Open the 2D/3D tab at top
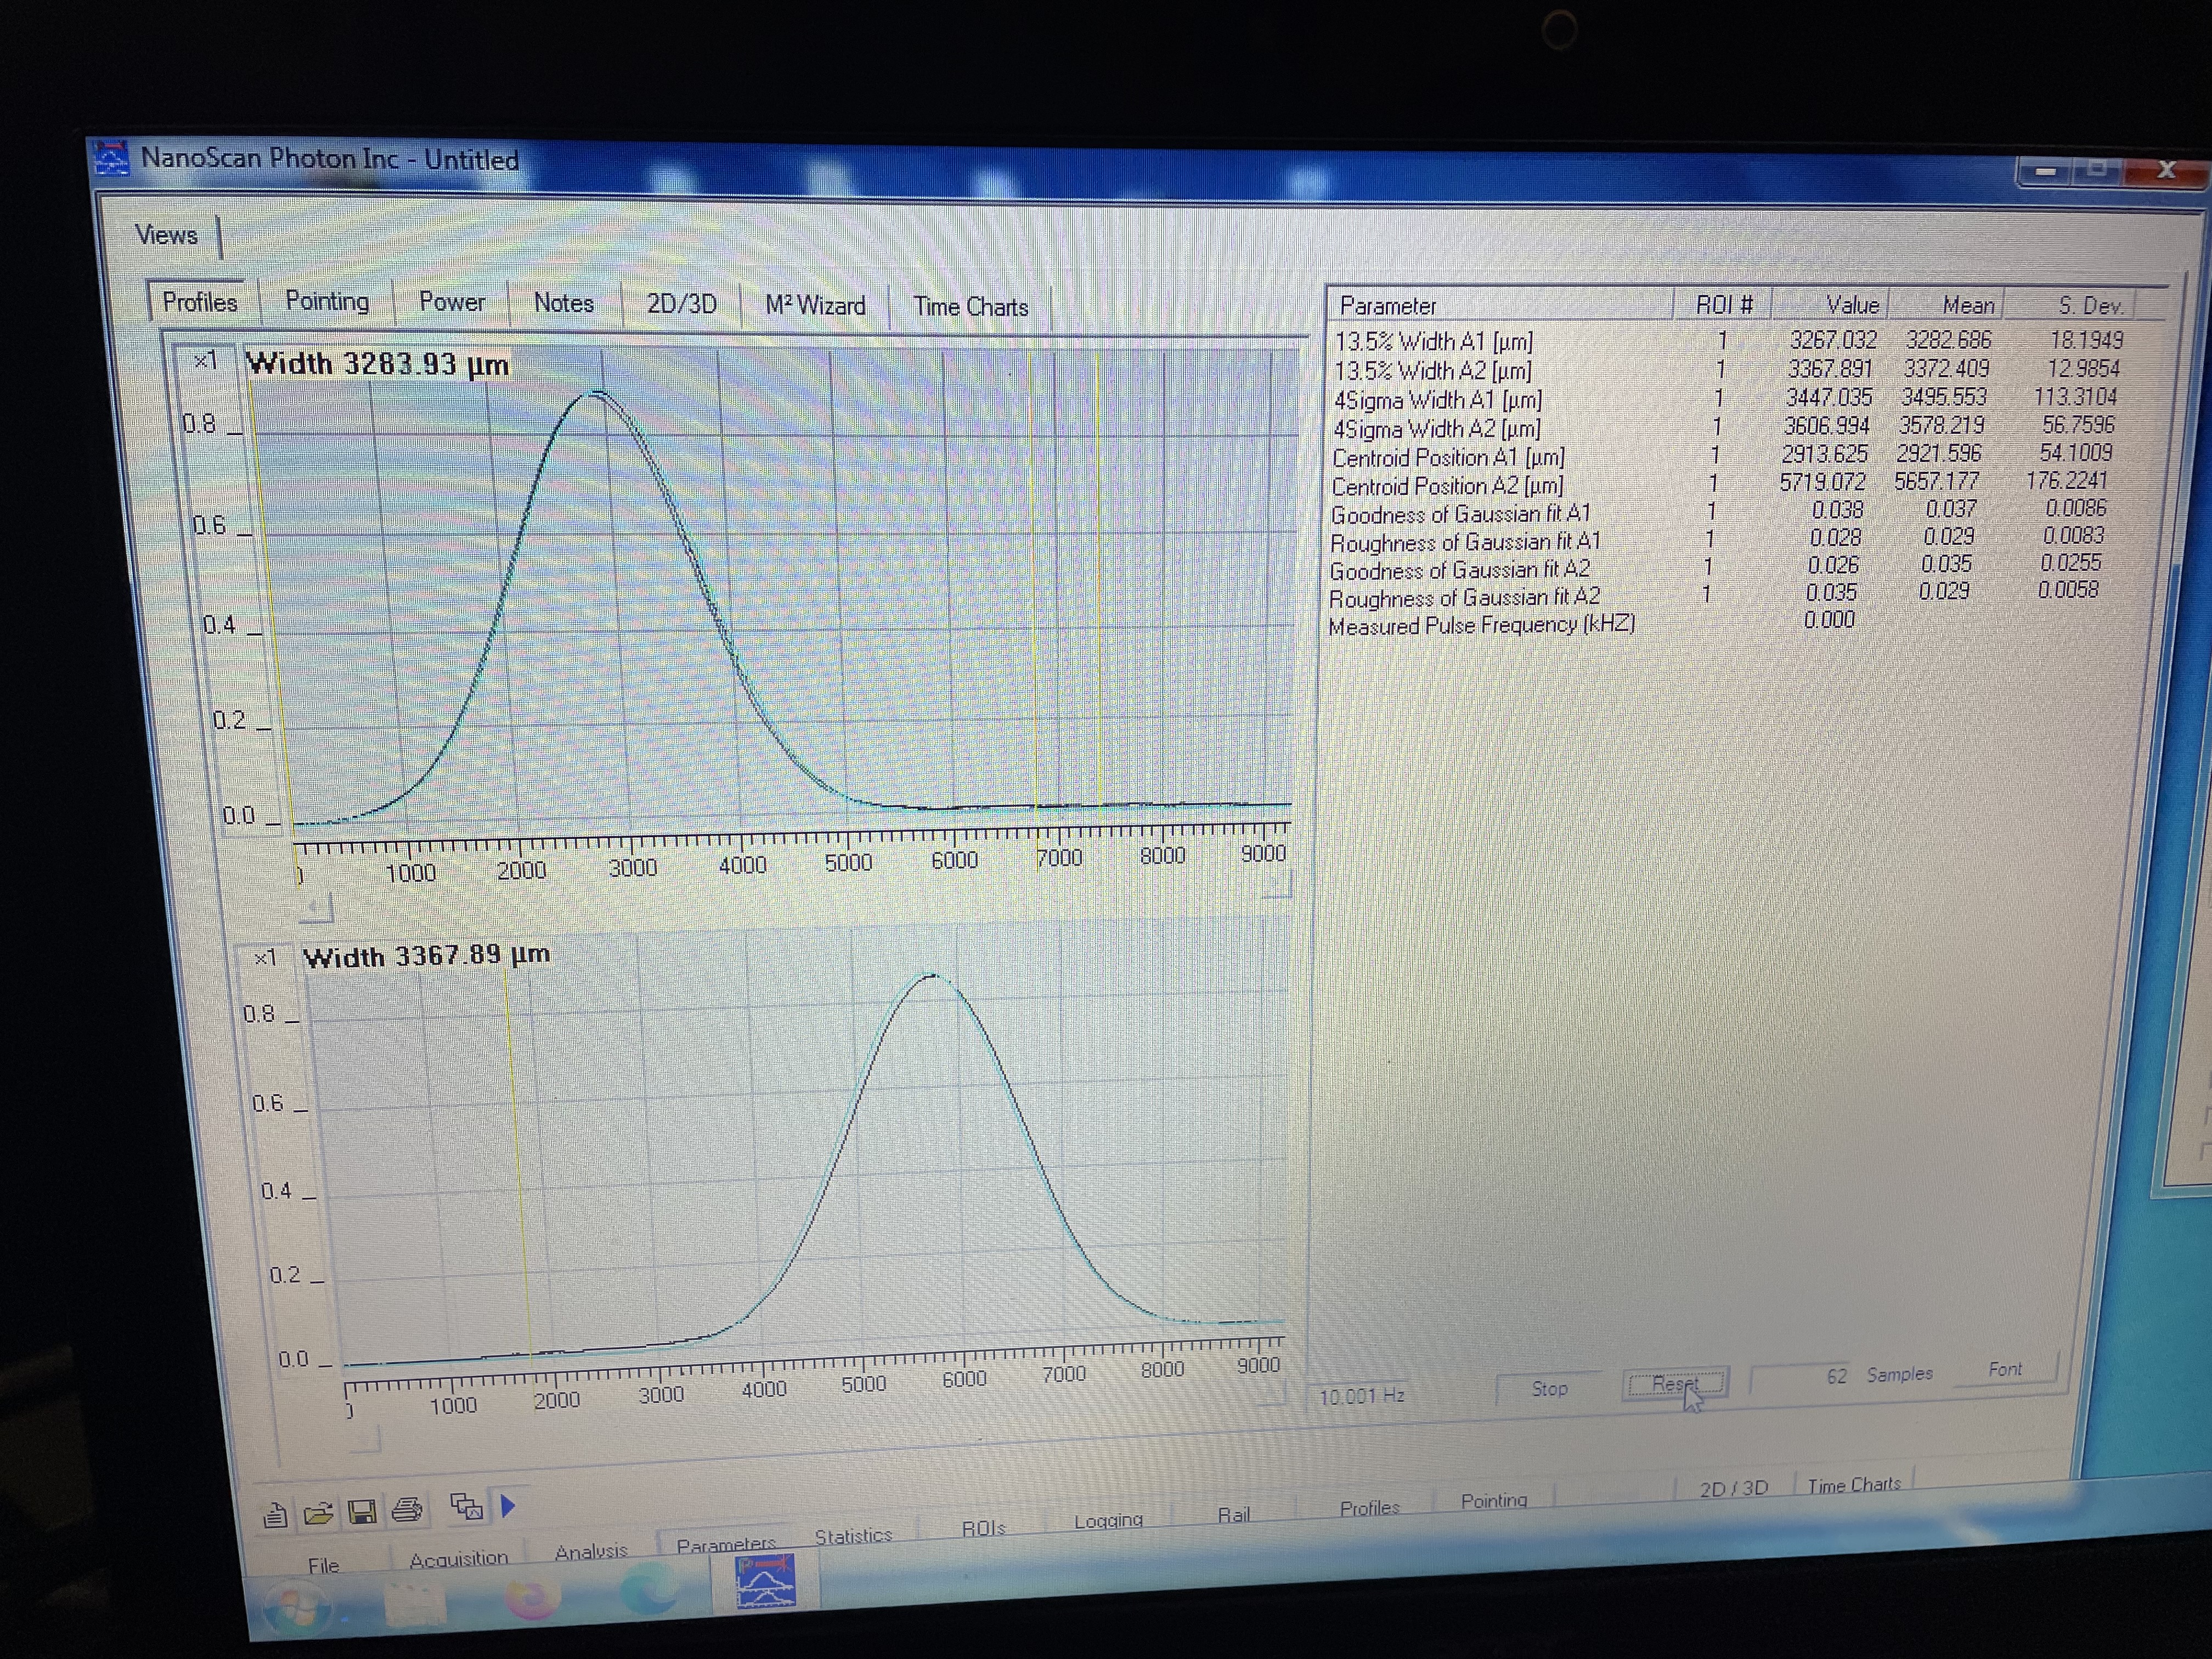2212x1659 pixels. pyautogui.click(x=682, y=304)
